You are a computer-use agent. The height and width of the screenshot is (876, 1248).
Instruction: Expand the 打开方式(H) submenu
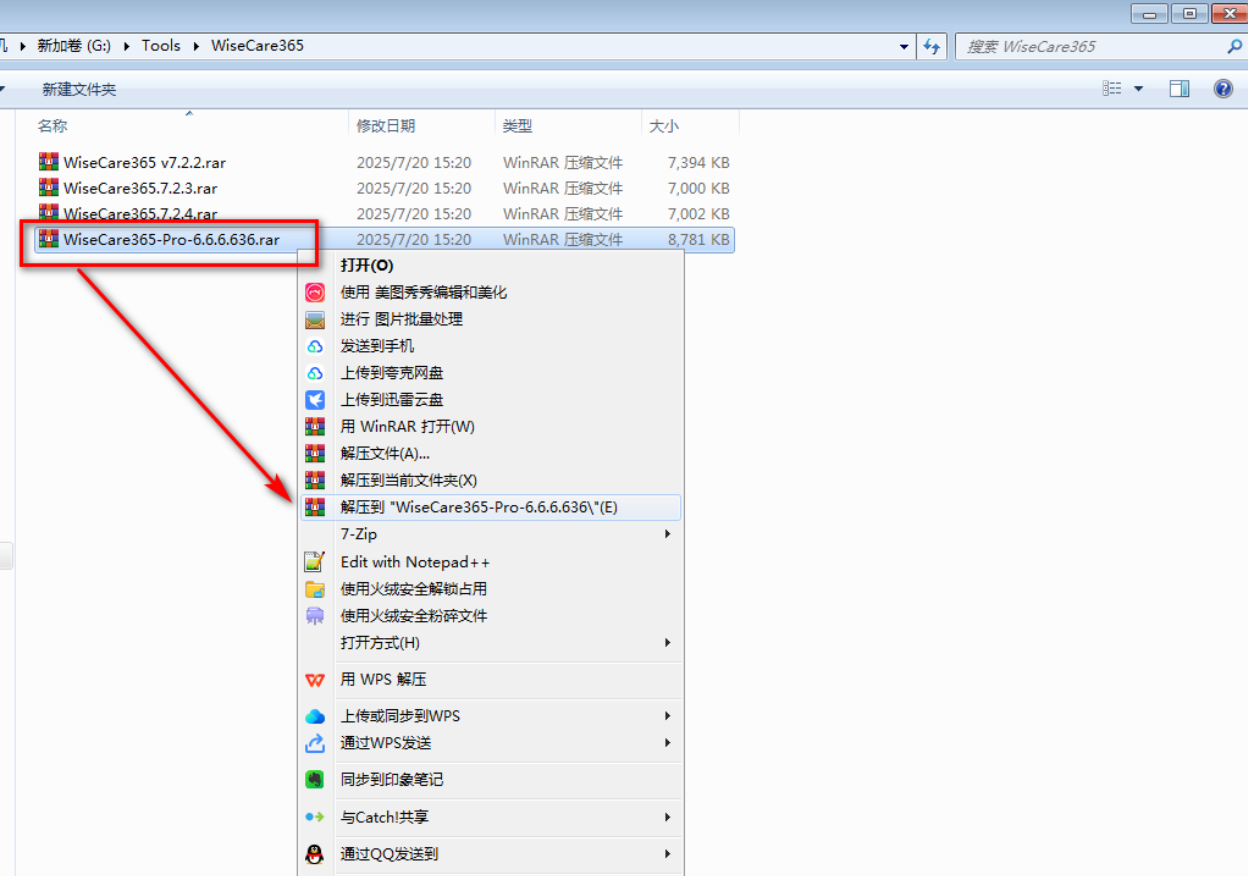point(668,643)
